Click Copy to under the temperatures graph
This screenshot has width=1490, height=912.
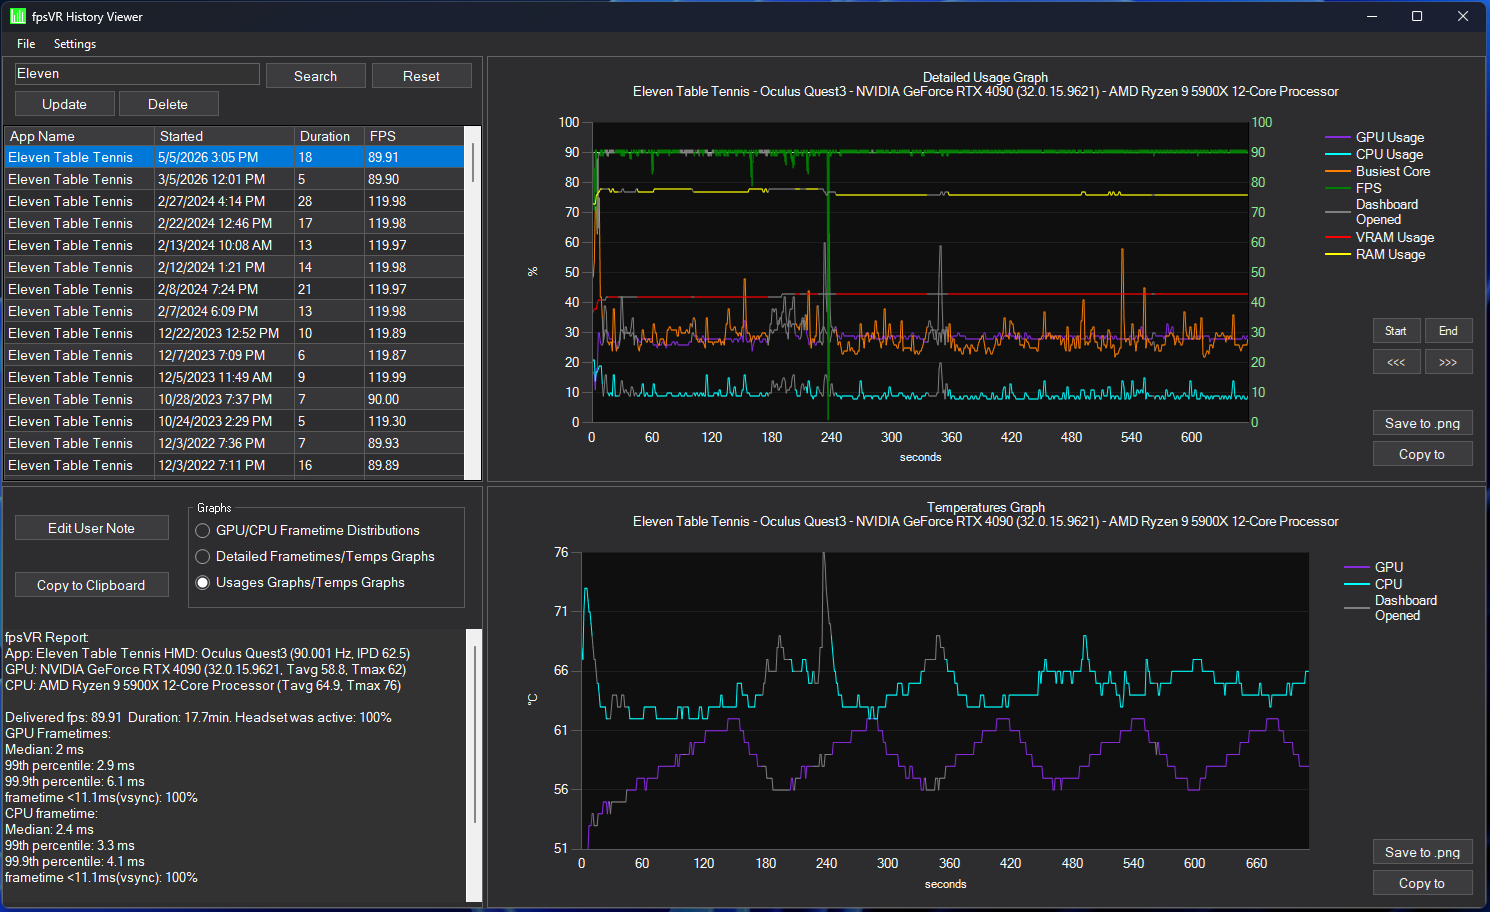pyautogui.click(x=1422, y=883)
